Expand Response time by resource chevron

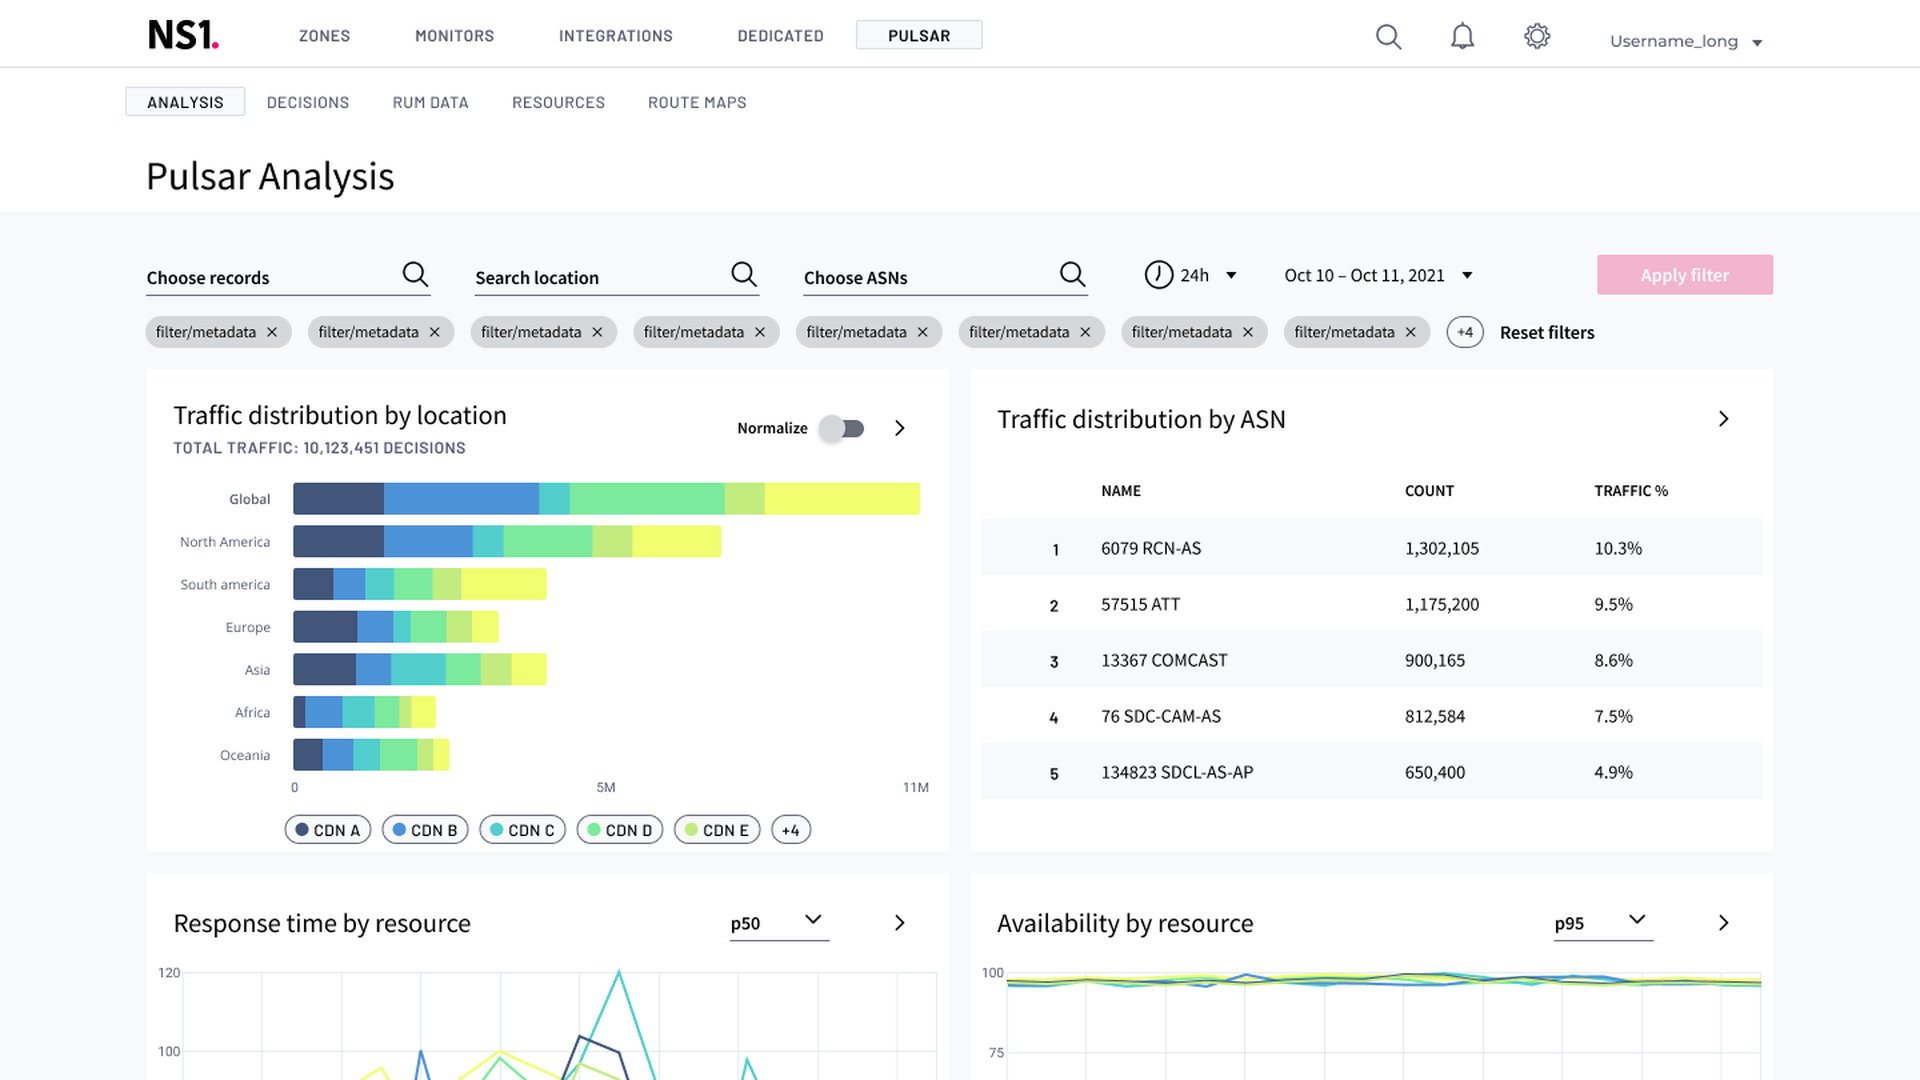tap(900, 923)
